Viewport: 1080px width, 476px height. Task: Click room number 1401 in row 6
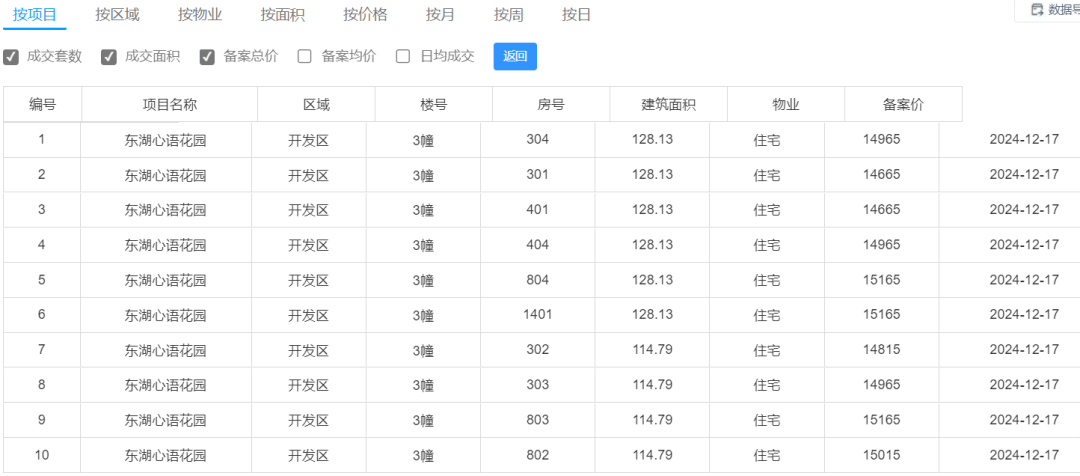(537, 314)
